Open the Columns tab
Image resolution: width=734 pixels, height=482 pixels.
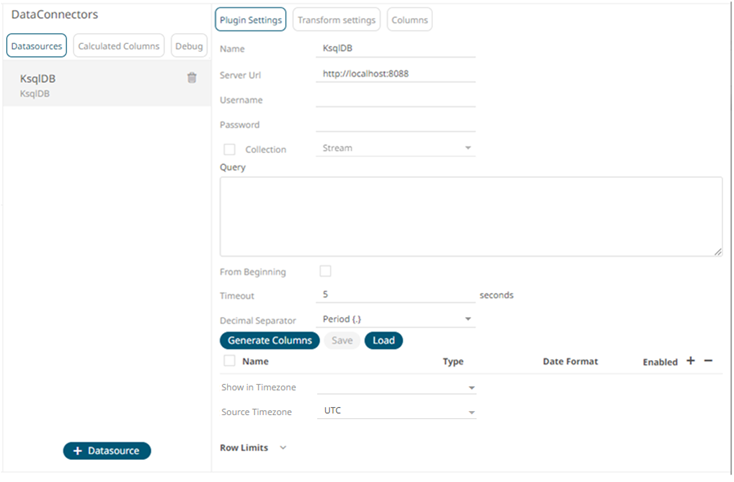pyautogui.click(x=409, y=20)
